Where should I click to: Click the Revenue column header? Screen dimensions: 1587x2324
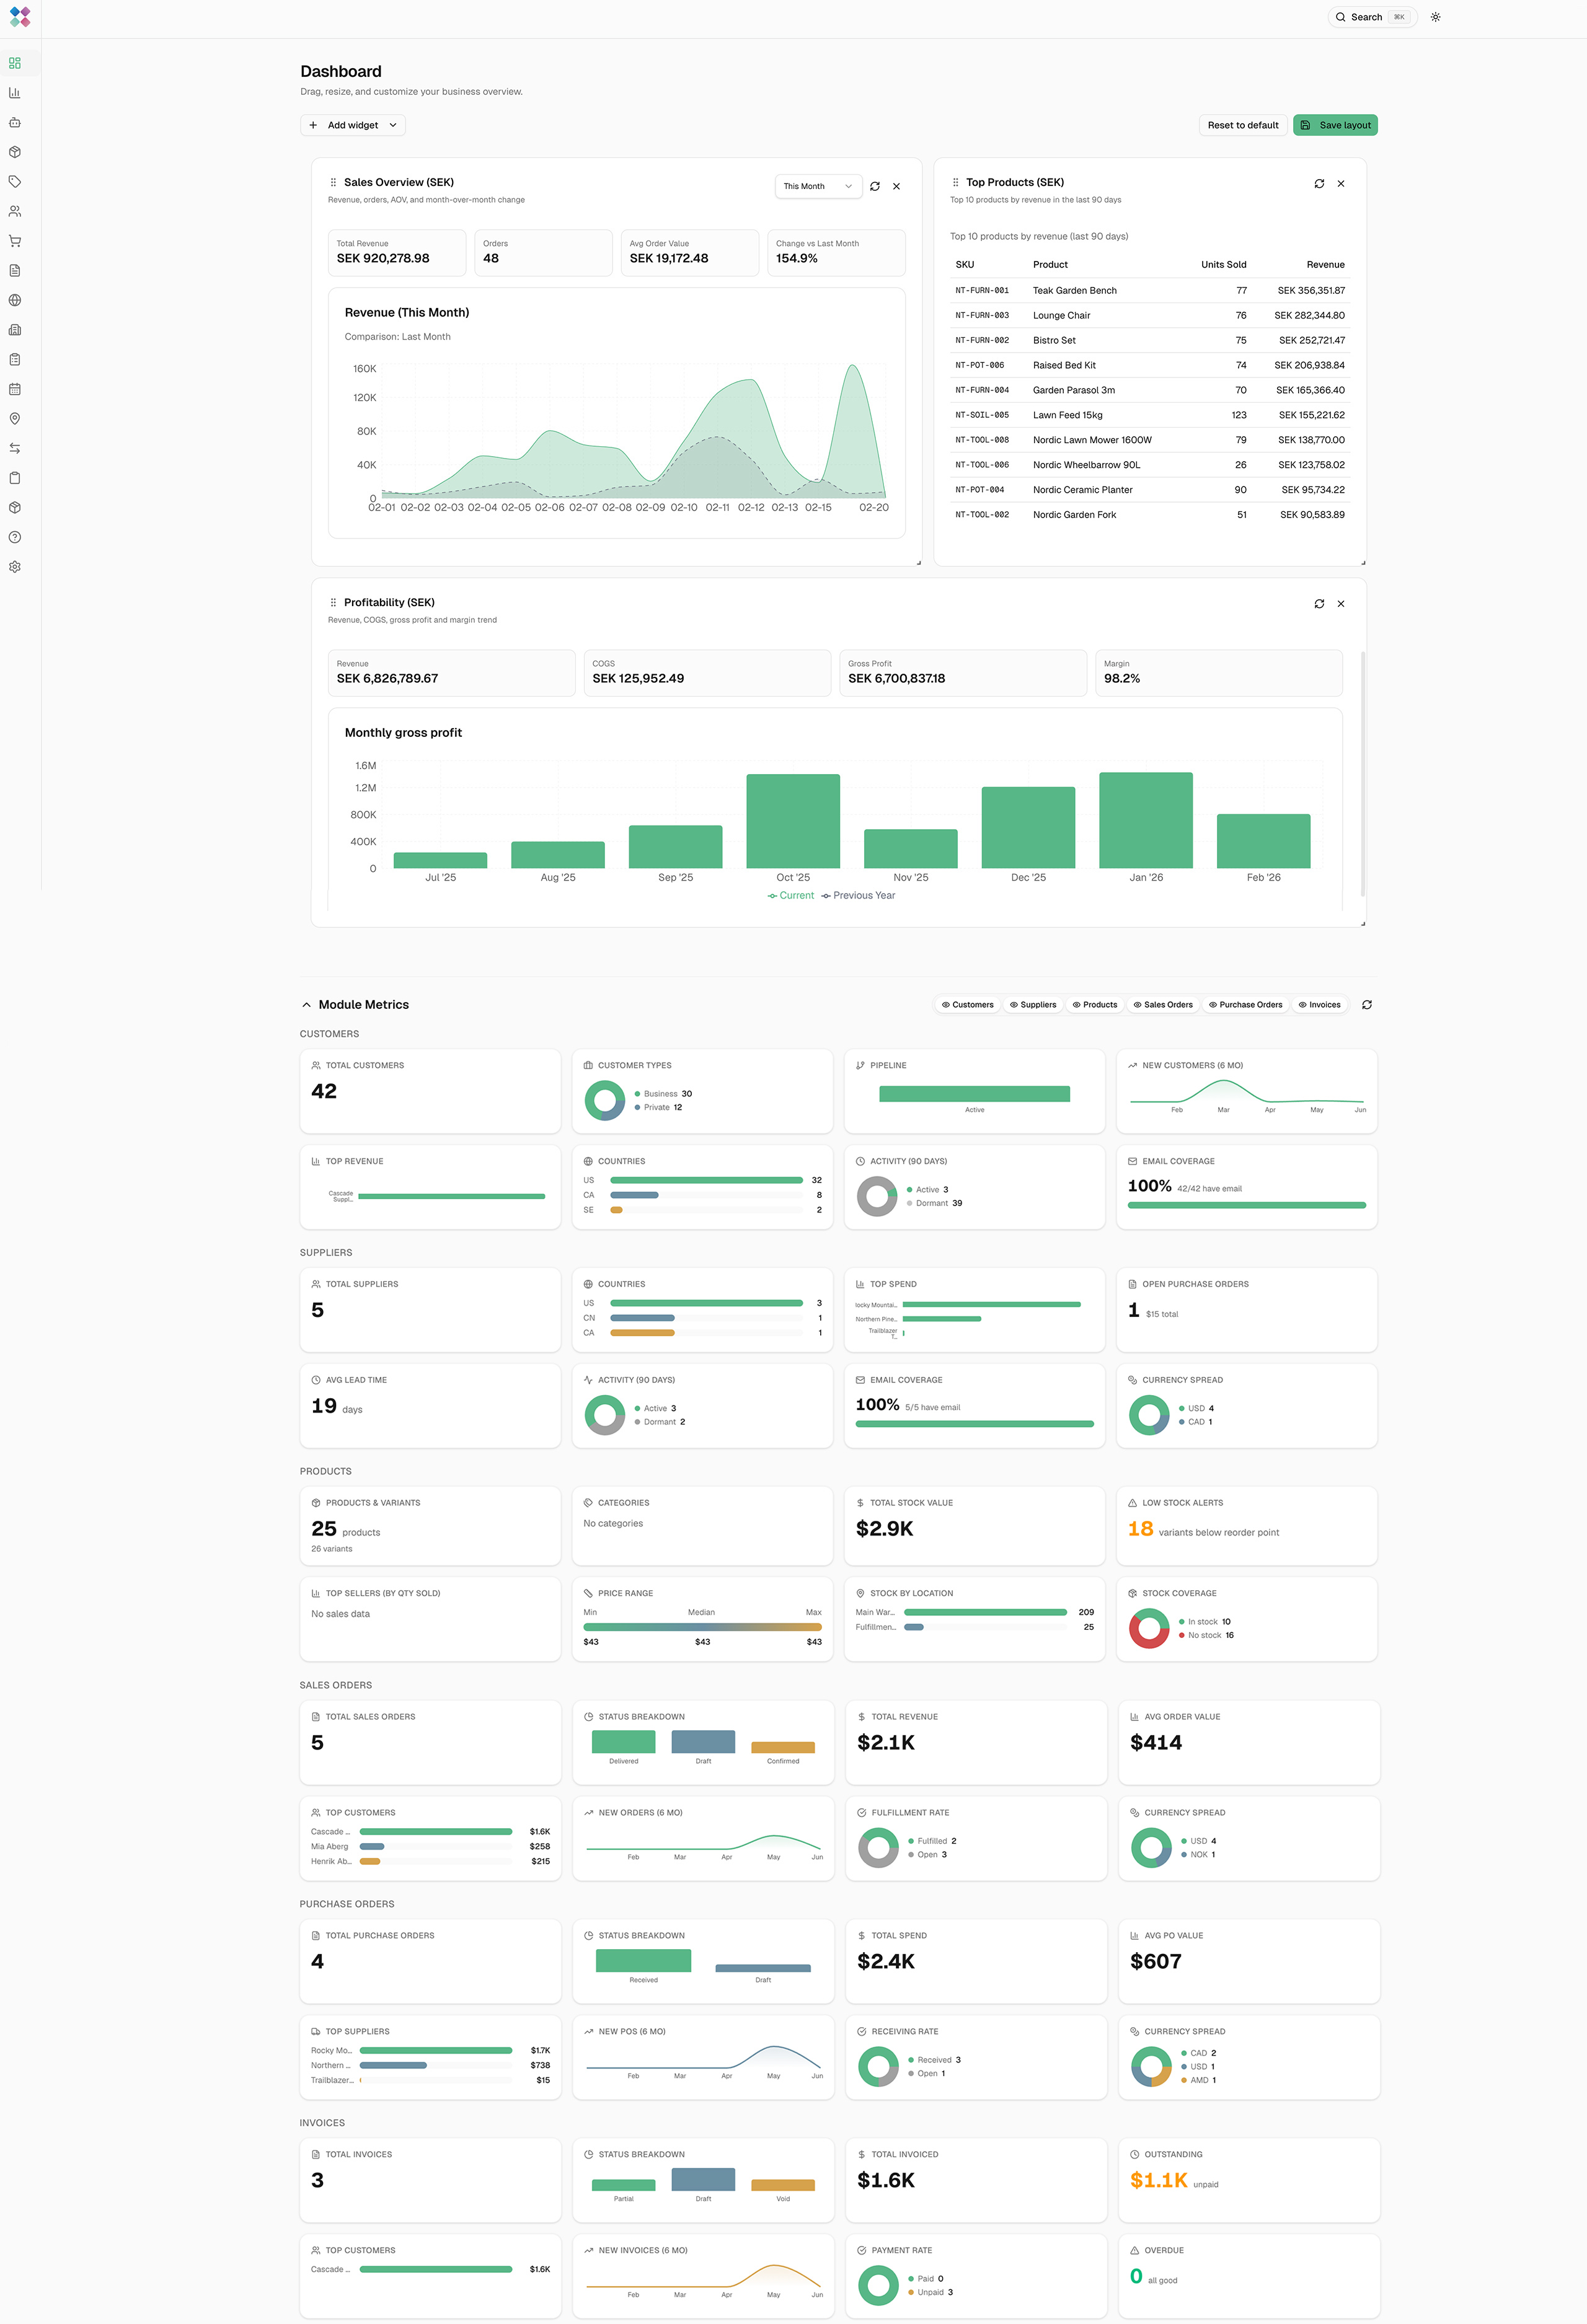1325,265
